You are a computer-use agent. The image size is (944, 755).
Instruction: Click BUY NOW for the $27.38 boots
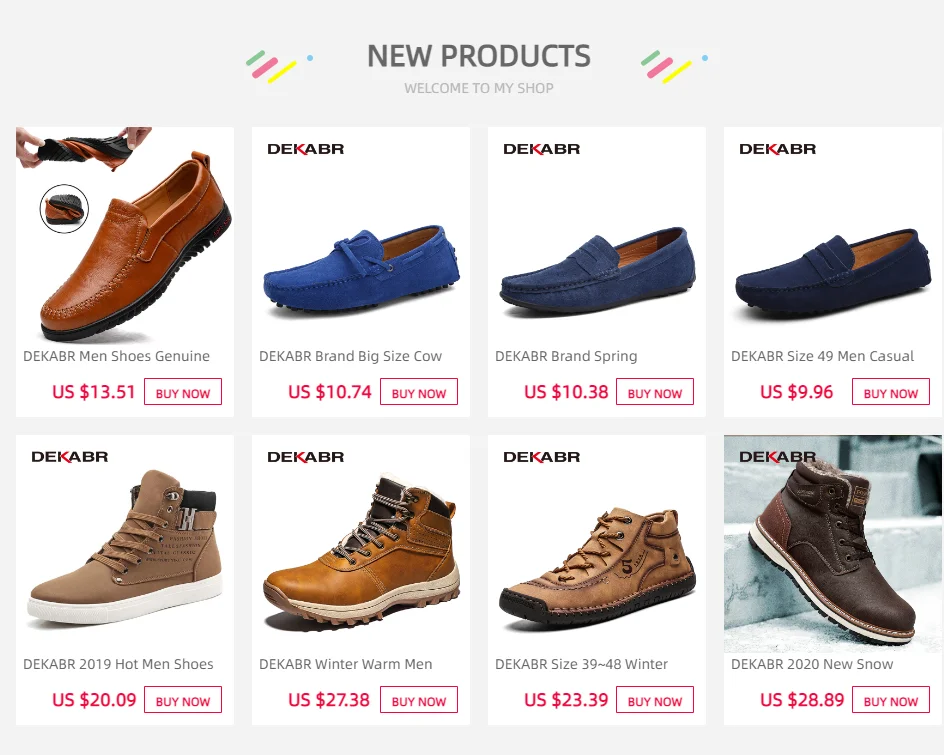pos(419,700)
